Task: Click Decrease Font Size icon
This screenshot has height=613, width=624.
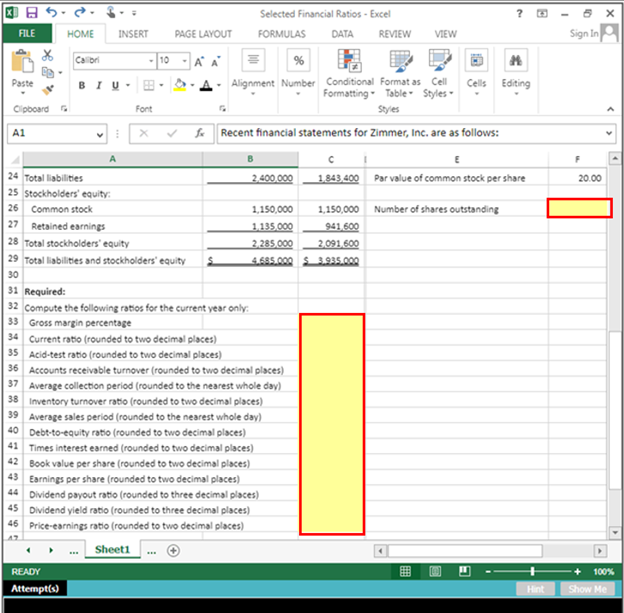Action: click(x=216, y=61)
